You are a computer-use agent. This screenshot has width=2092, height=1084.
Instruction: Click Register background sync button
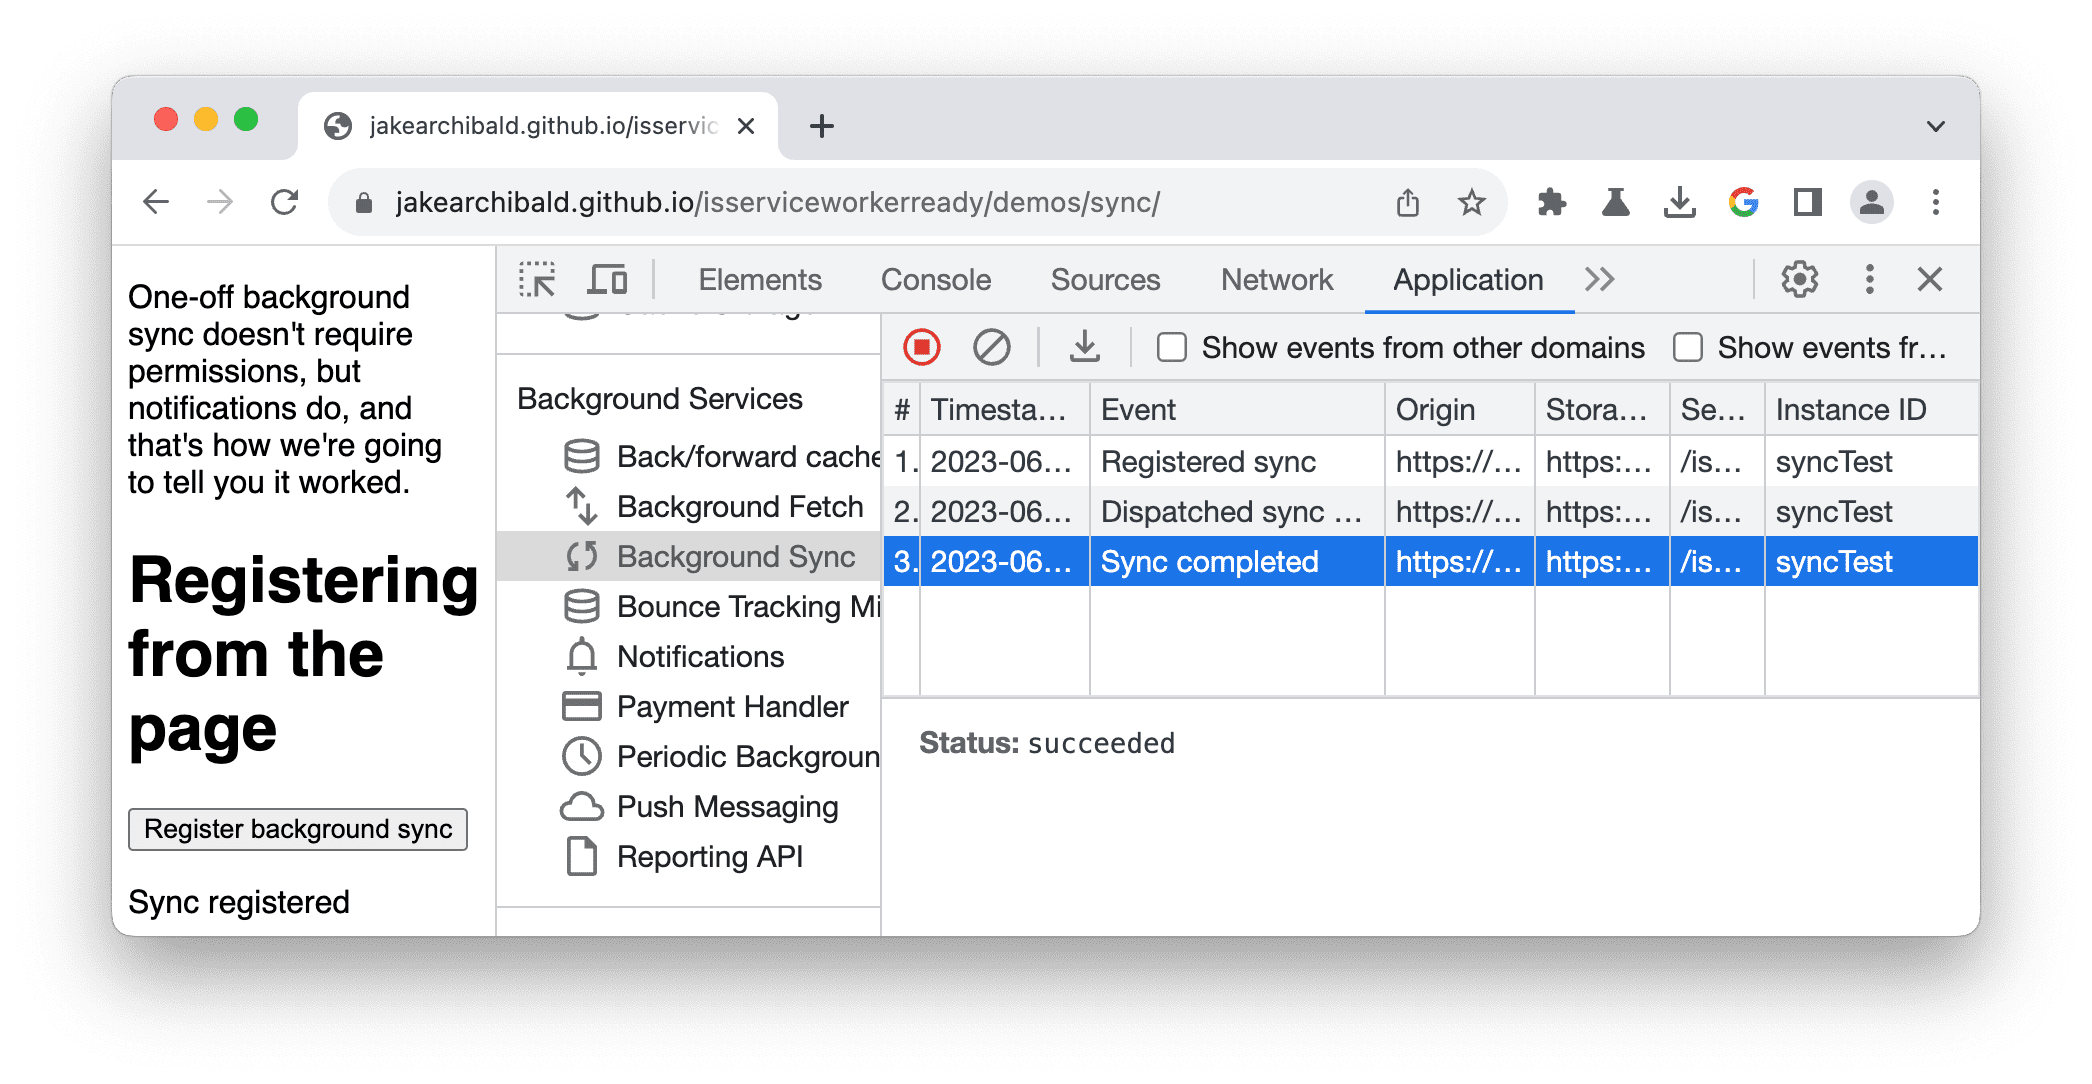299,830
